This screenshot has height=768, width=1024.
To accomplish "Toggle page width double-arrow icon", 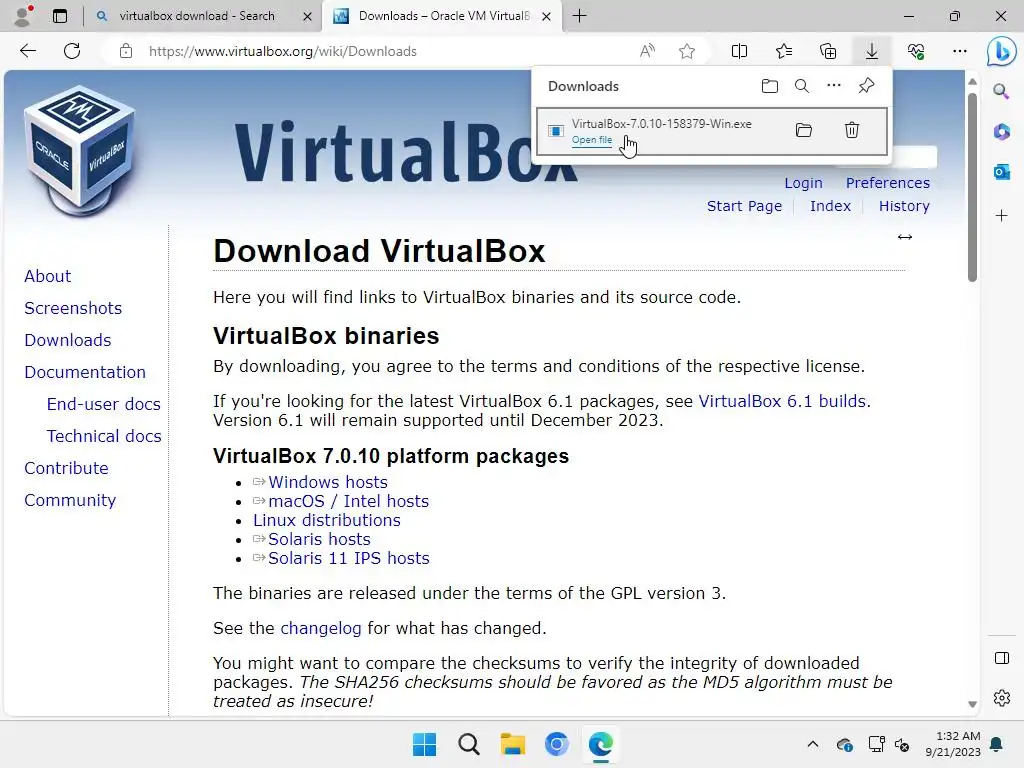I will click(904, 237).
